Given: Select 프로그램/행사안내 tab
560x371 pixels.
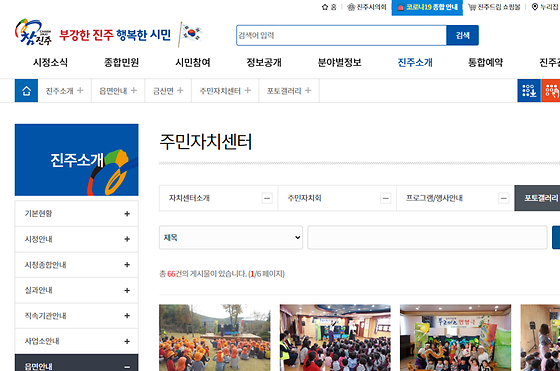Looking at the screenshot, I should [455, 198].
